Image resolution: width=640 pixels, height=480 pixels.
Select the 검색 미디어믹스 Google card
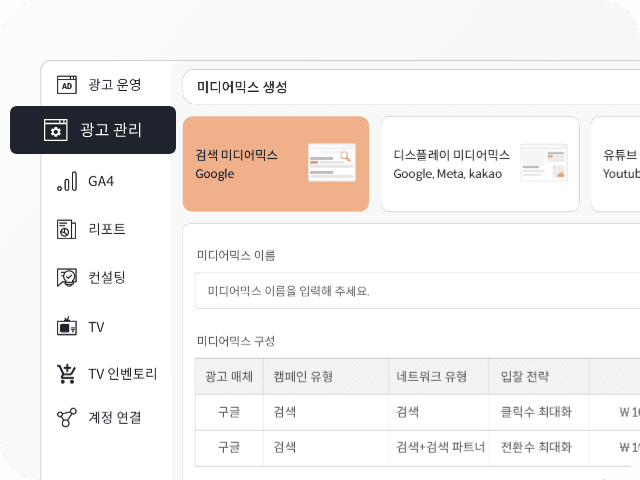point(276,164)
